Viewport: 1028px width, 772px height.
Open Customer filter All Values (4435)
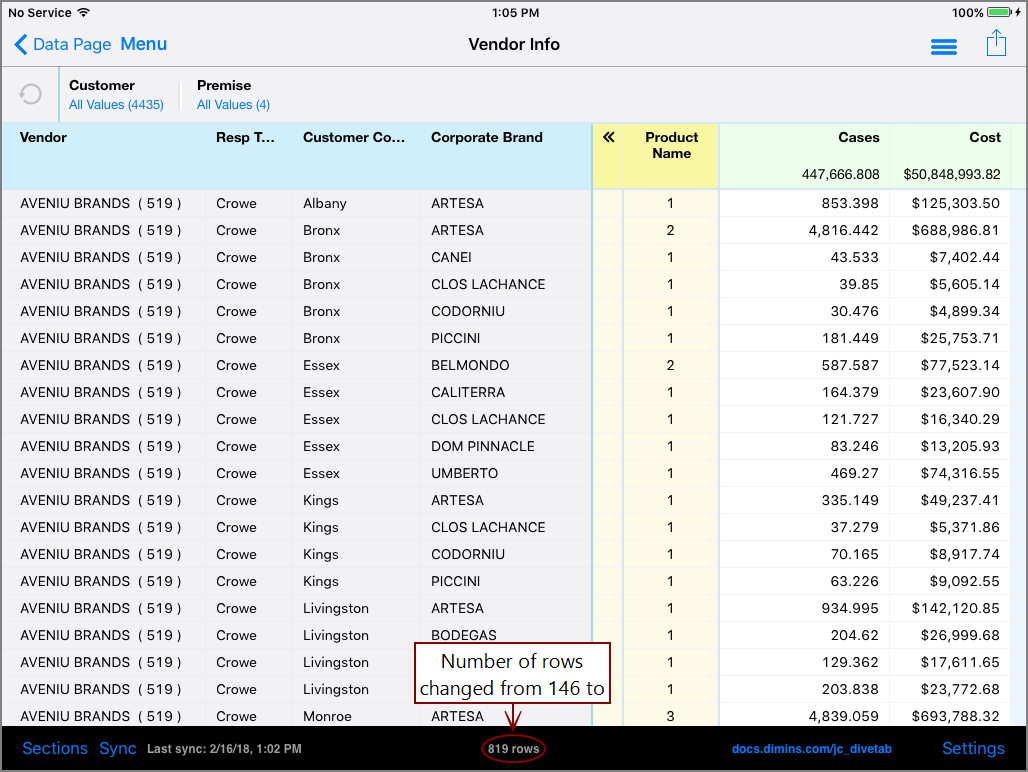tap(116, 105)
